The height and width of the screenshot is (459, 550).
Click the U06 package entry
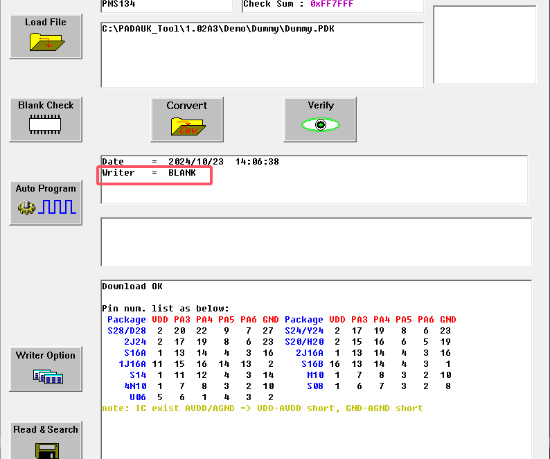[138, 397]
